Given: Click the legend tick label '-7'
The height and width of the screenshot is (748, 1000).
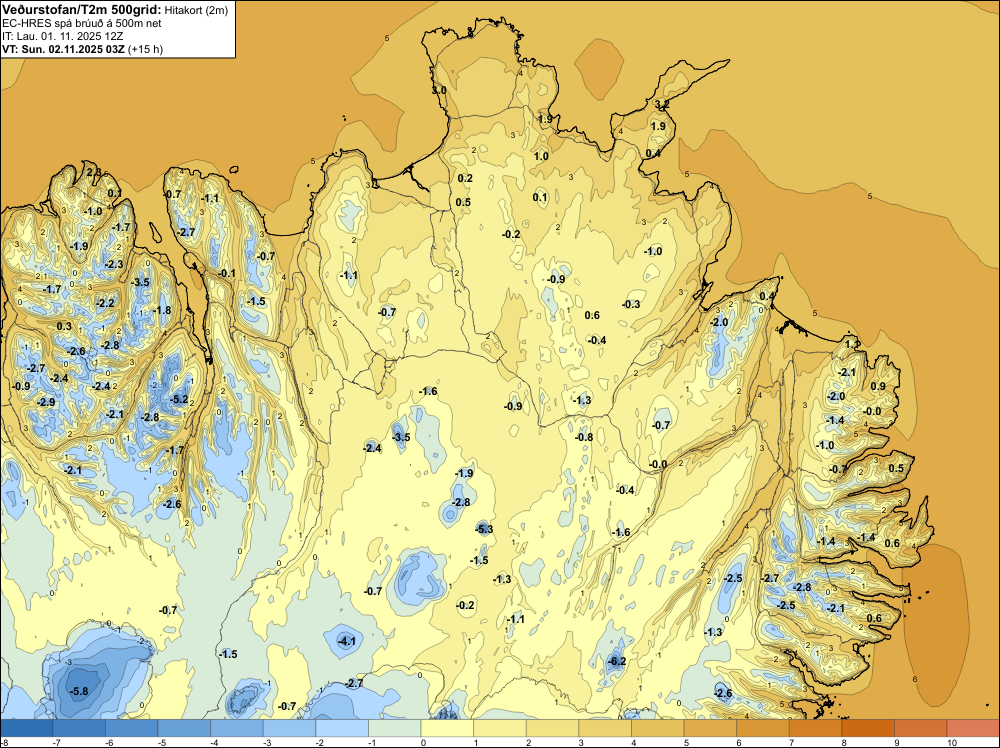Looking at the screenshot, I should [56, 742].
